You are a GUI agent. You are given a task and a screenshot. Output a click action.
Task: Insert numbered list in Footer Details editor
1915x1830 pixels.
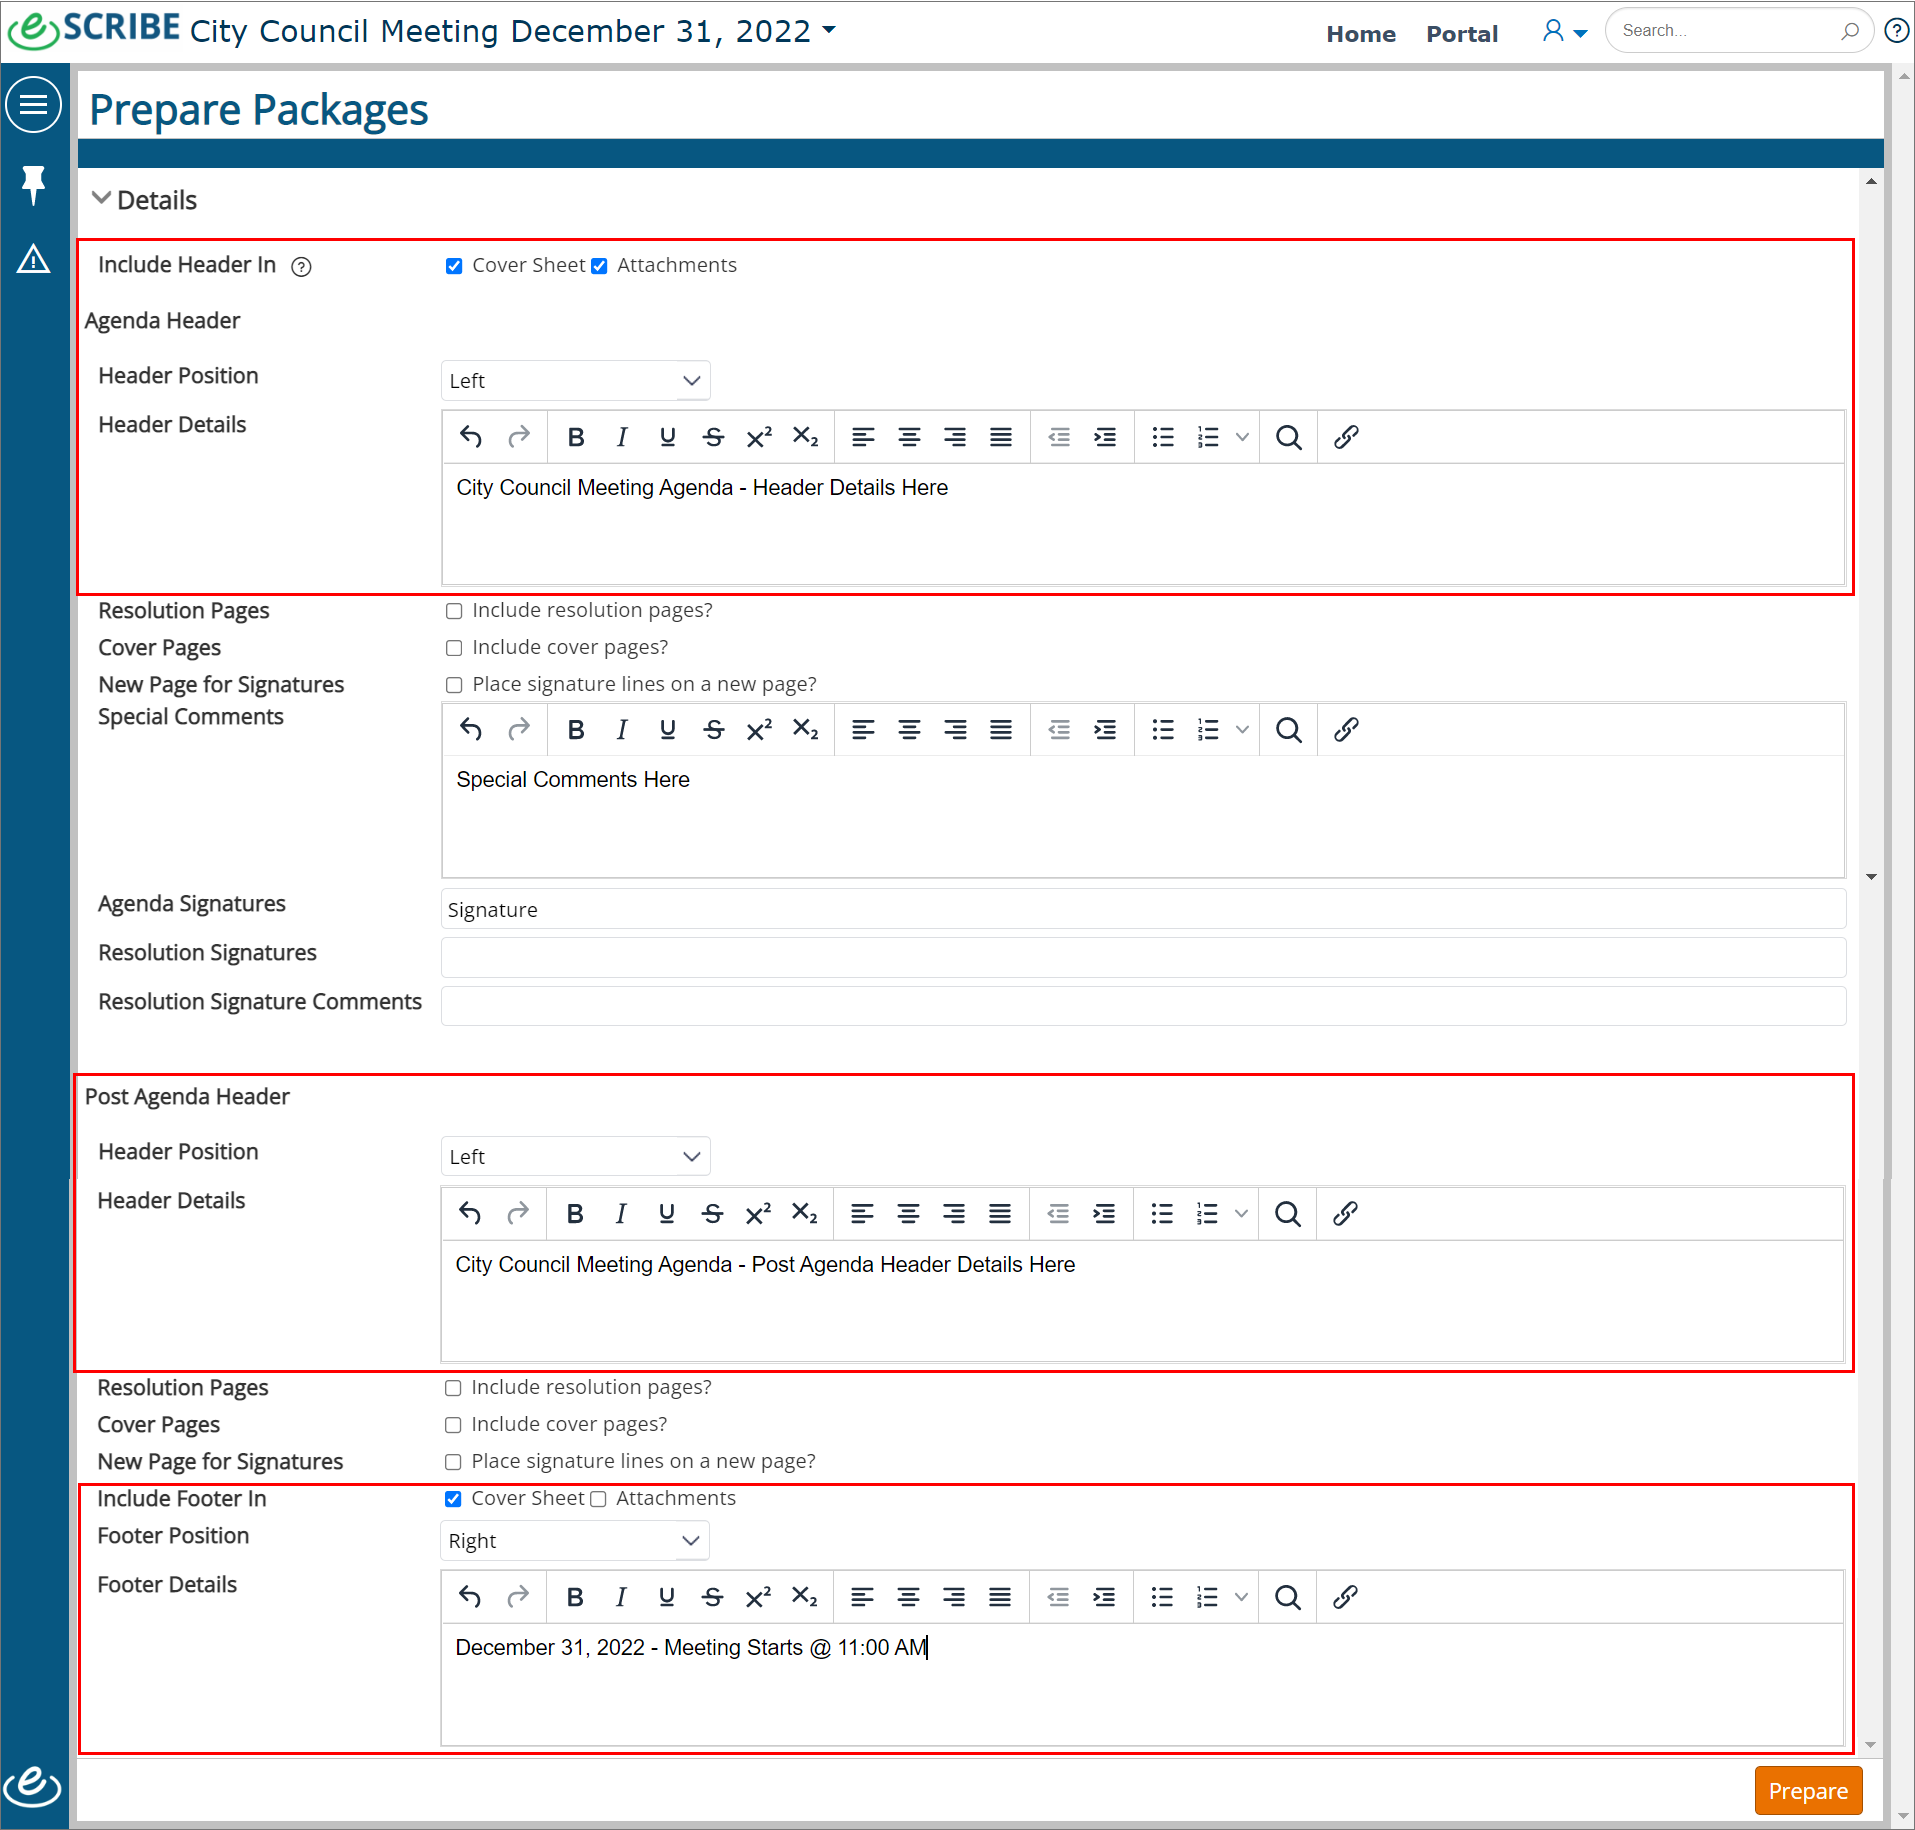(1208, 1596)
